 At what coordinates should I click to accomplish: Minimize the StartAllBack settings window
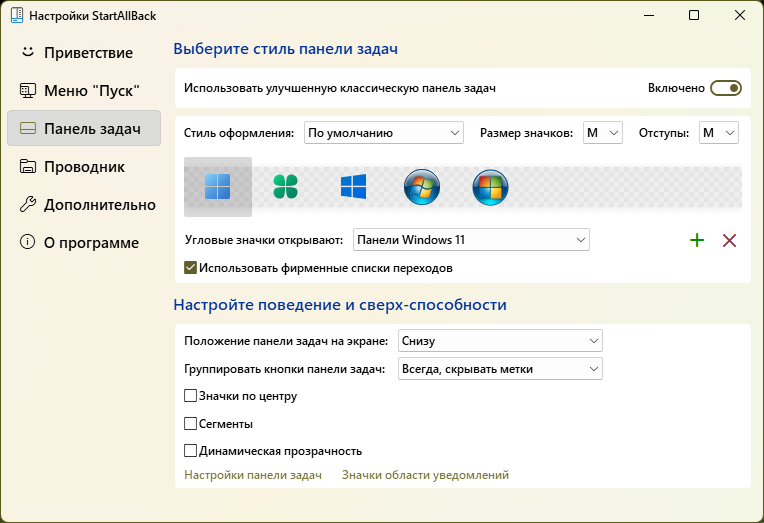649,15
